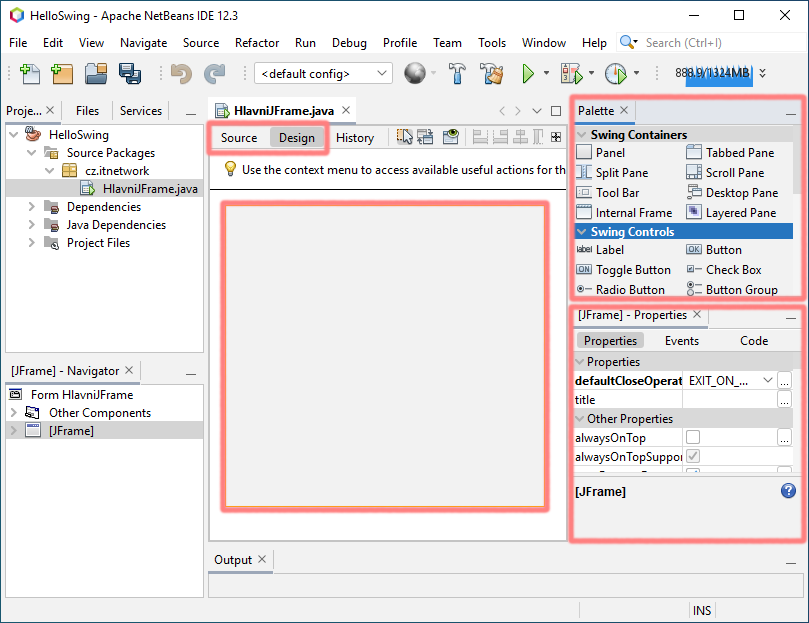
Task: Click the title property value field
Action: coord(729,400)
